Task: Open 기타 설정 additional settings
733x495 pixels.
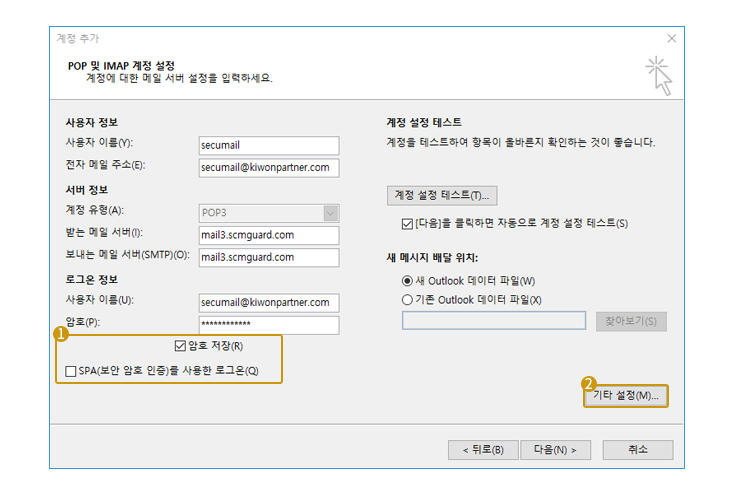Action: coord(625,396)
